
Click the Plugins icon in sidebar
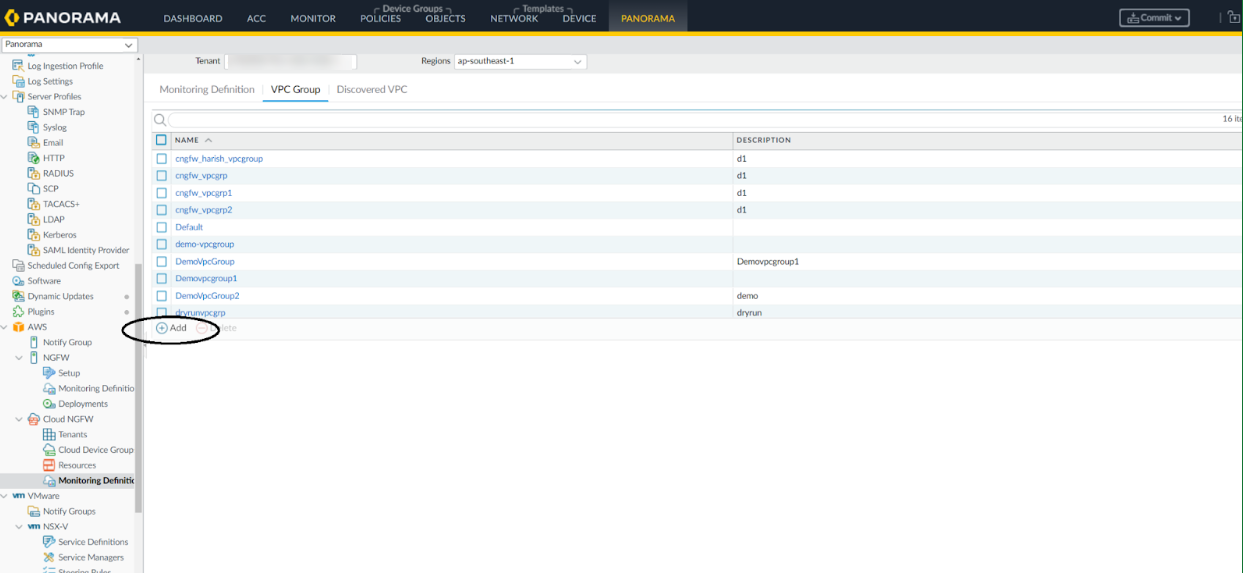tap(18, 312)
